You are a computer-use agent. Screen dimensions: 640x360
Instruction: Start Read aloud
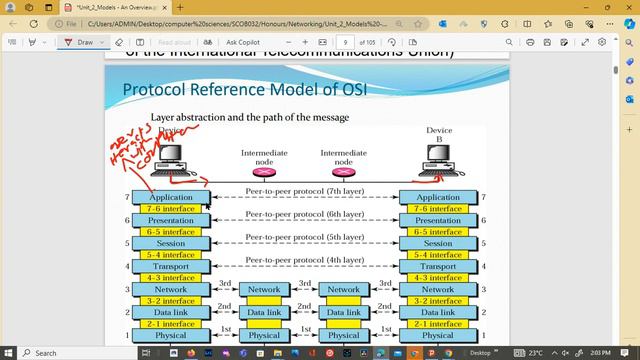(x=174, y=42)
